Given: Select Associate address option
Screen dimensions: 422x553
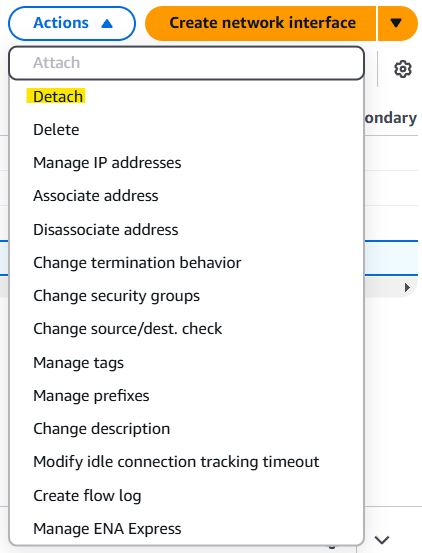Looking at the screenshot, I should pos(186,196).
